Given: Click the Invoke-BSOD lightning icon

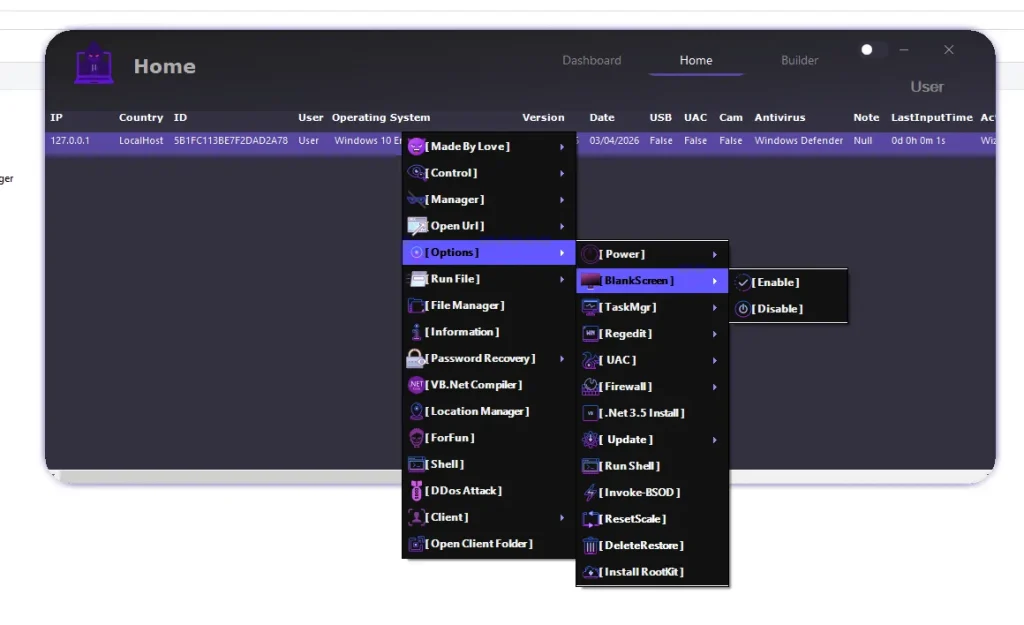Looking at the screenshot, I should tap(590, 492).
